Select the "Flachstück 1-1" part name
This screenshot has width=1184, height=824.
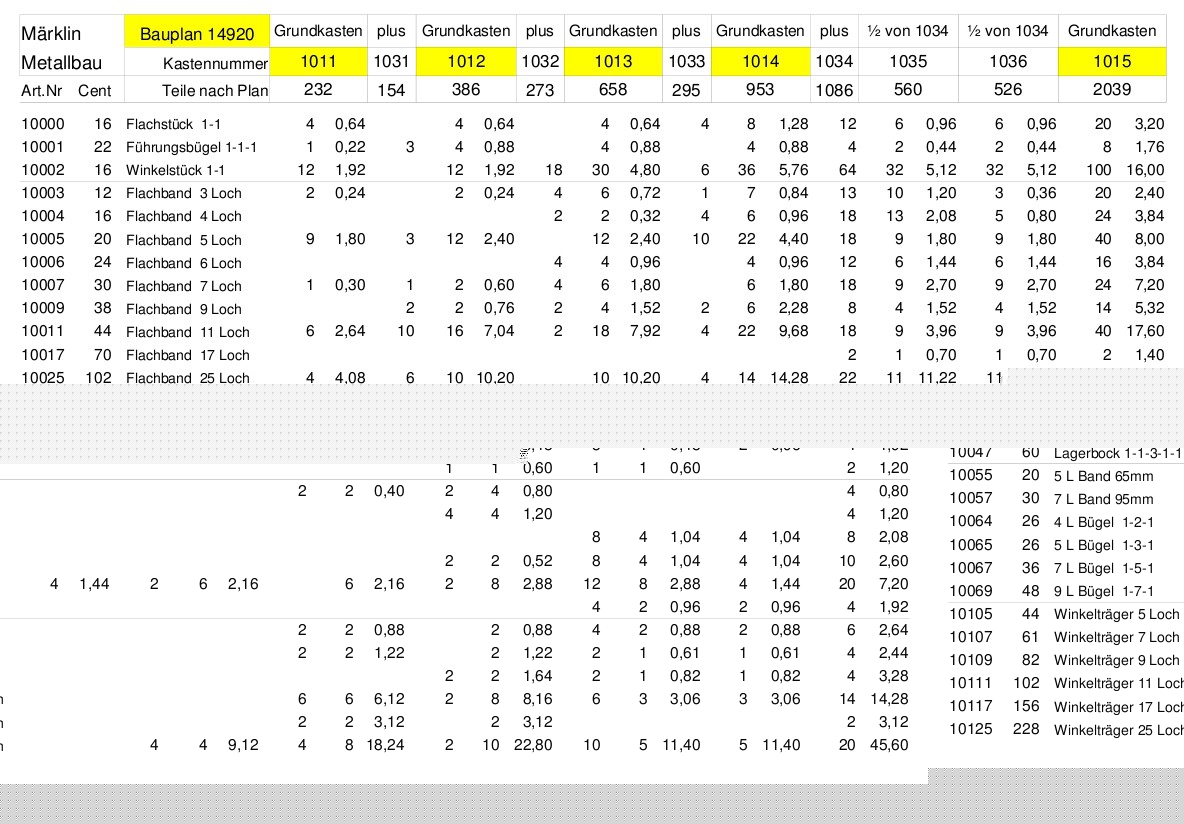(x=174, y=124)
